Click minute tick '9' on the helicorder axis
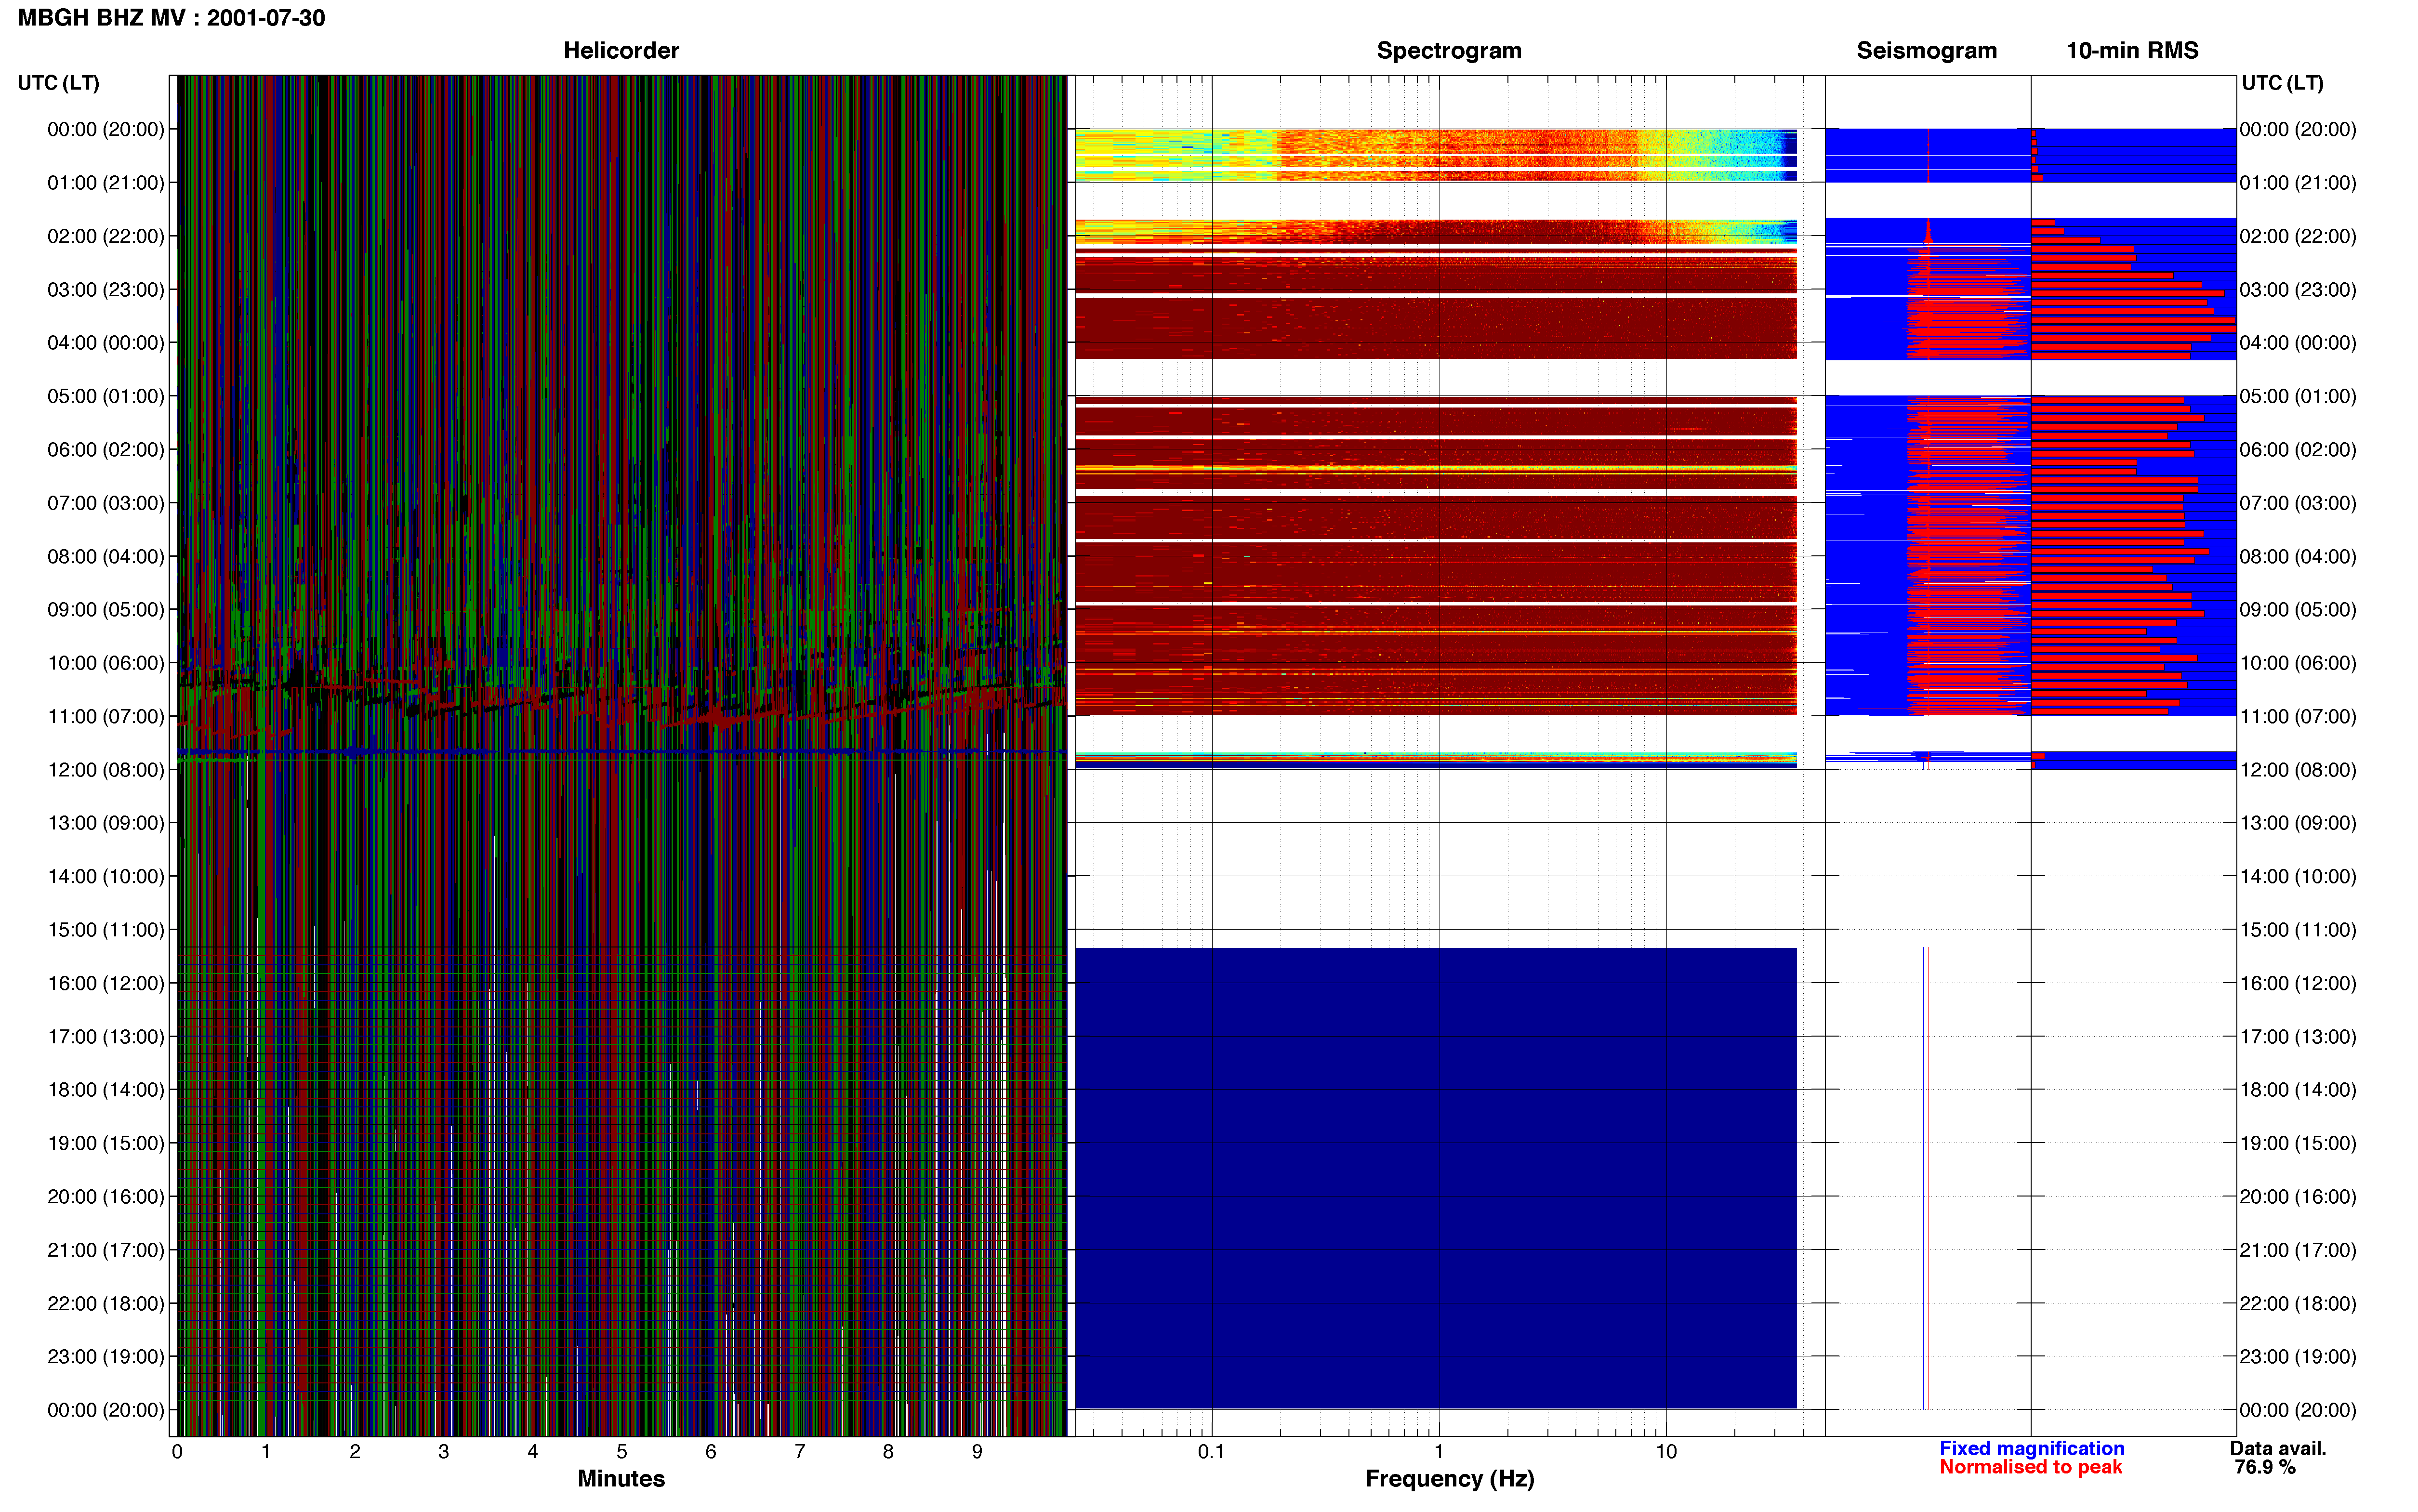The height and width of the screenshot is (1512, 2418). (x=977, y=1451)
